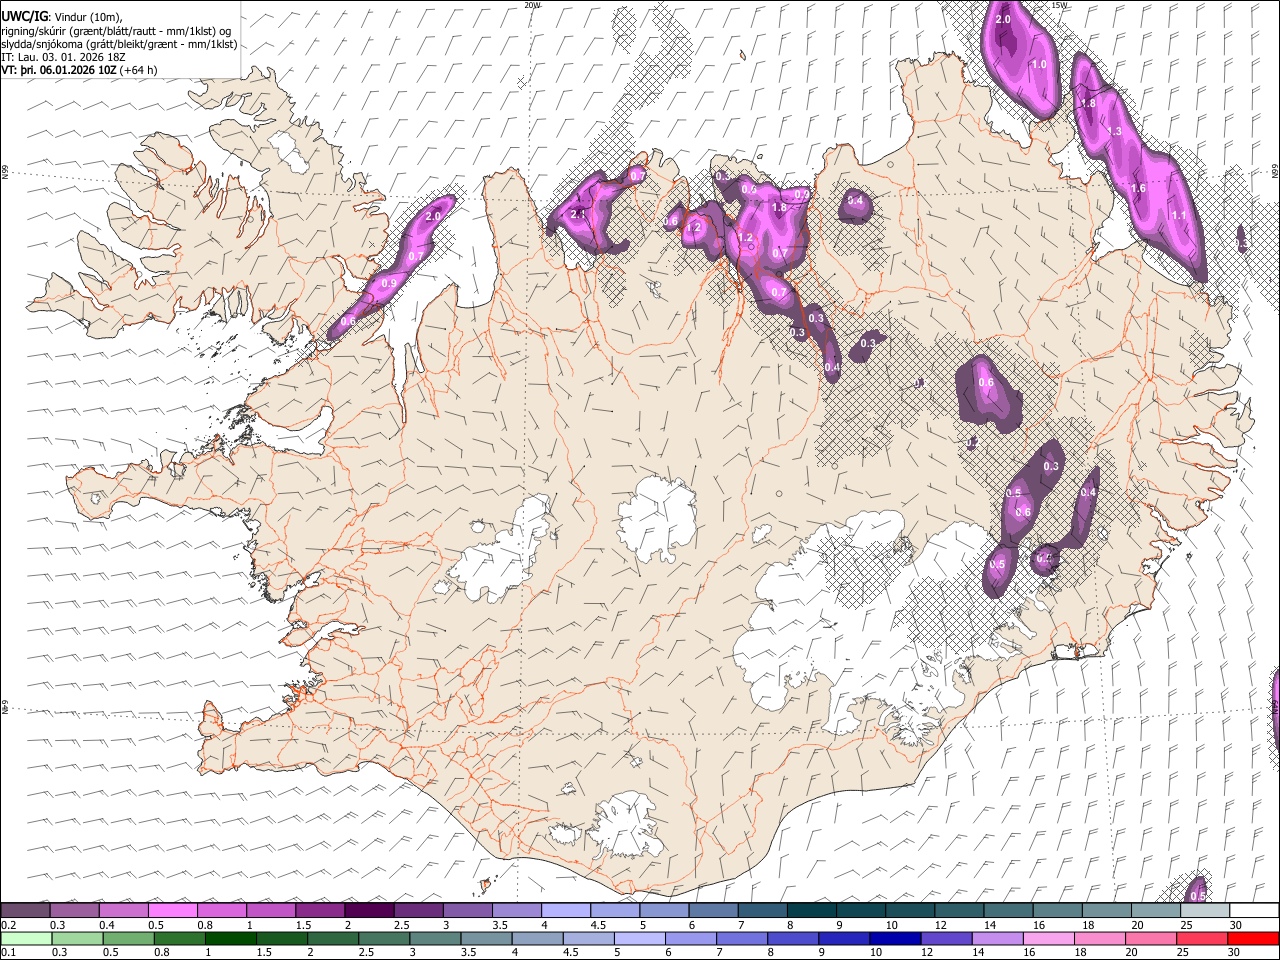Select the "0.9" value in the Westfjords snow band
The width and height of the screenshot is (1280, 960).
tap(389, 284)
